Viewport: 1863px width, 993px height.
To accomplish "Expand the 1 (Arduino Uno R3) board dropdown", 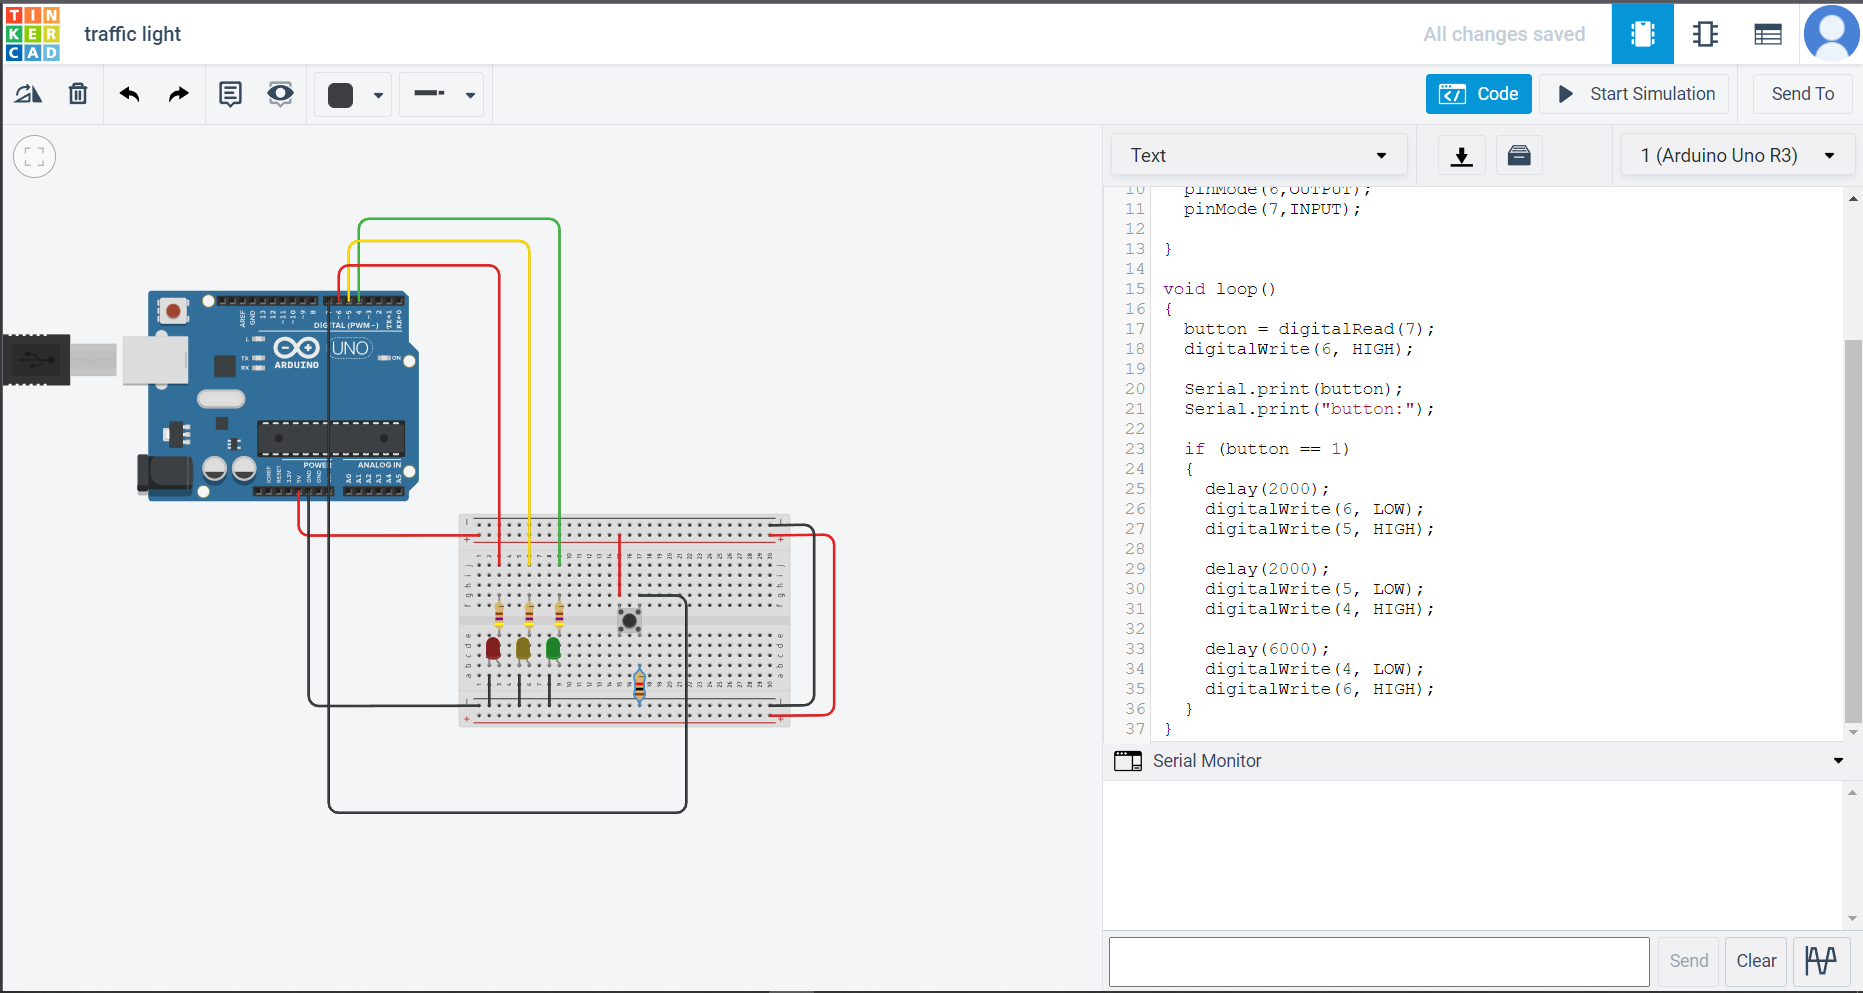I will (1737, 155).
